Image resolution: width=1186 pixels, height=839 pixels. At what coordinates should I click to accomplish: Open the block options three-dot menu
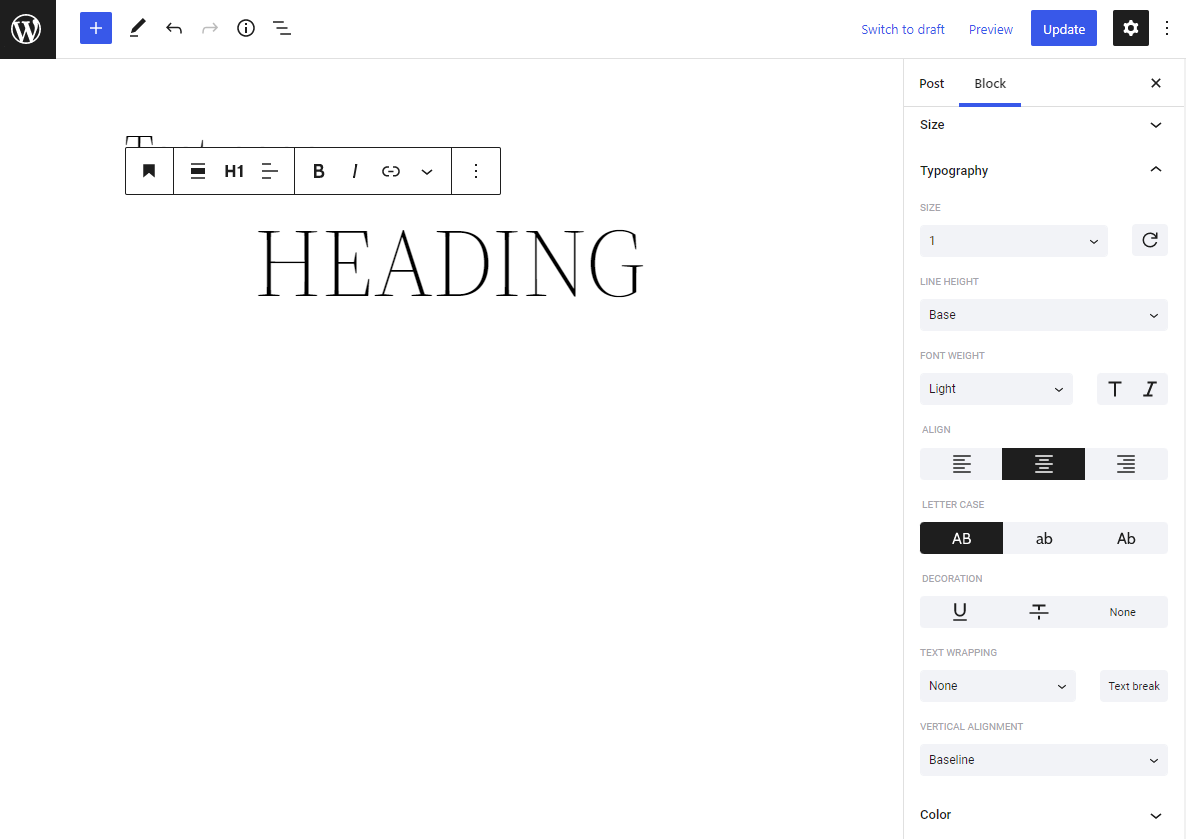(x=476, y=171)
